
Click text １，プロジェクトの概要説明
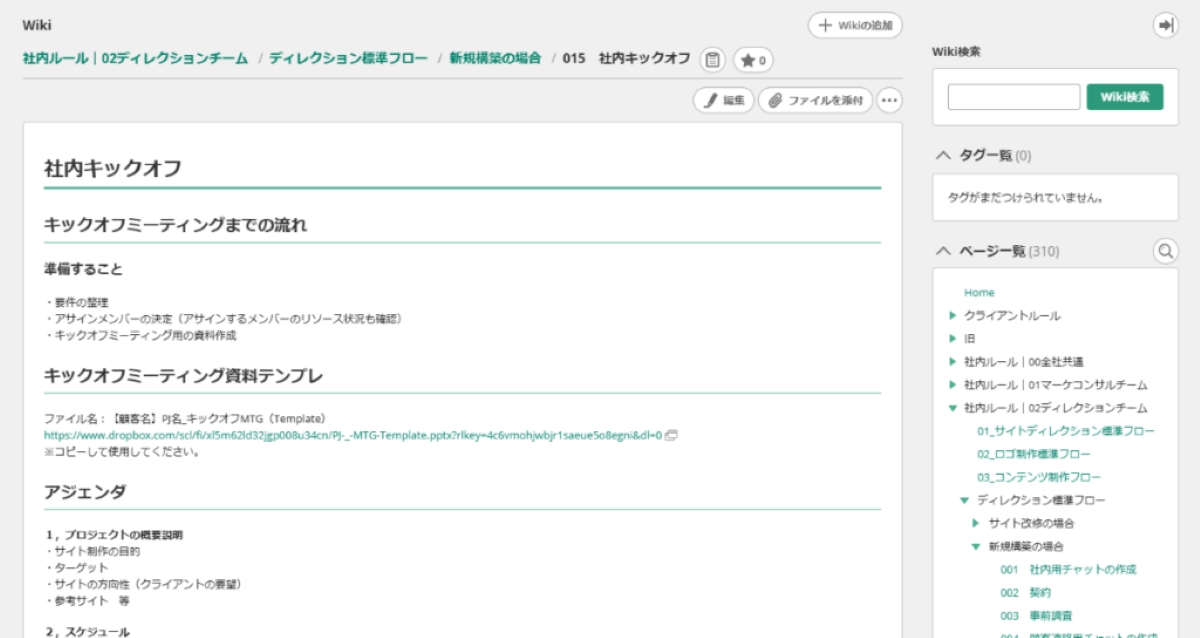(x=114, y=536)
